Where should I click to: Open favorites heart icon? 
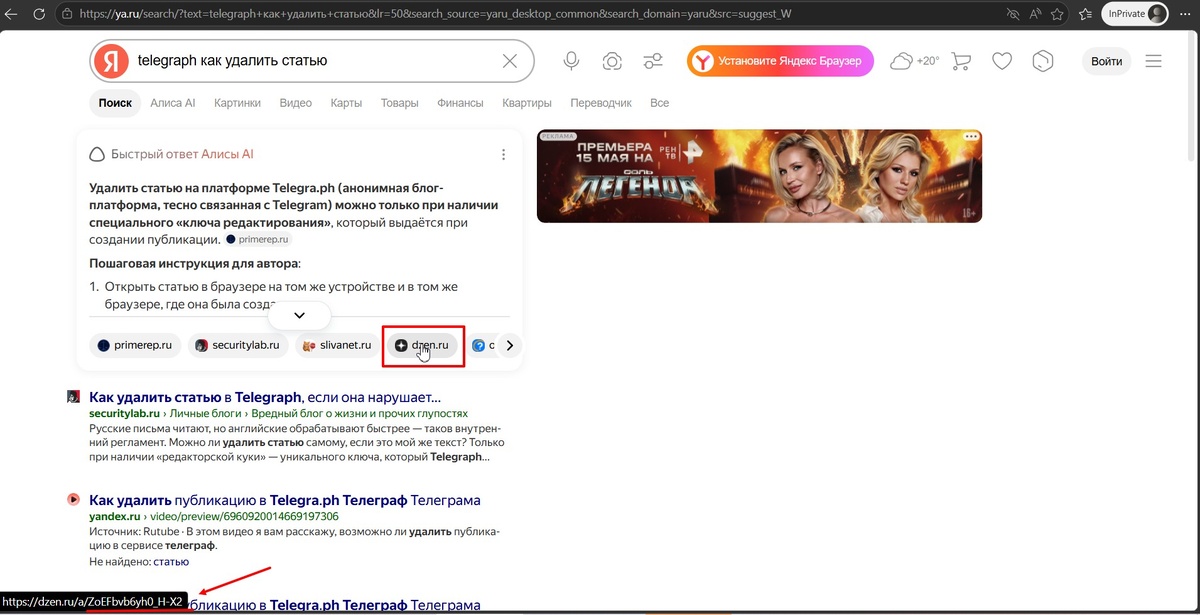point(1002,61)
